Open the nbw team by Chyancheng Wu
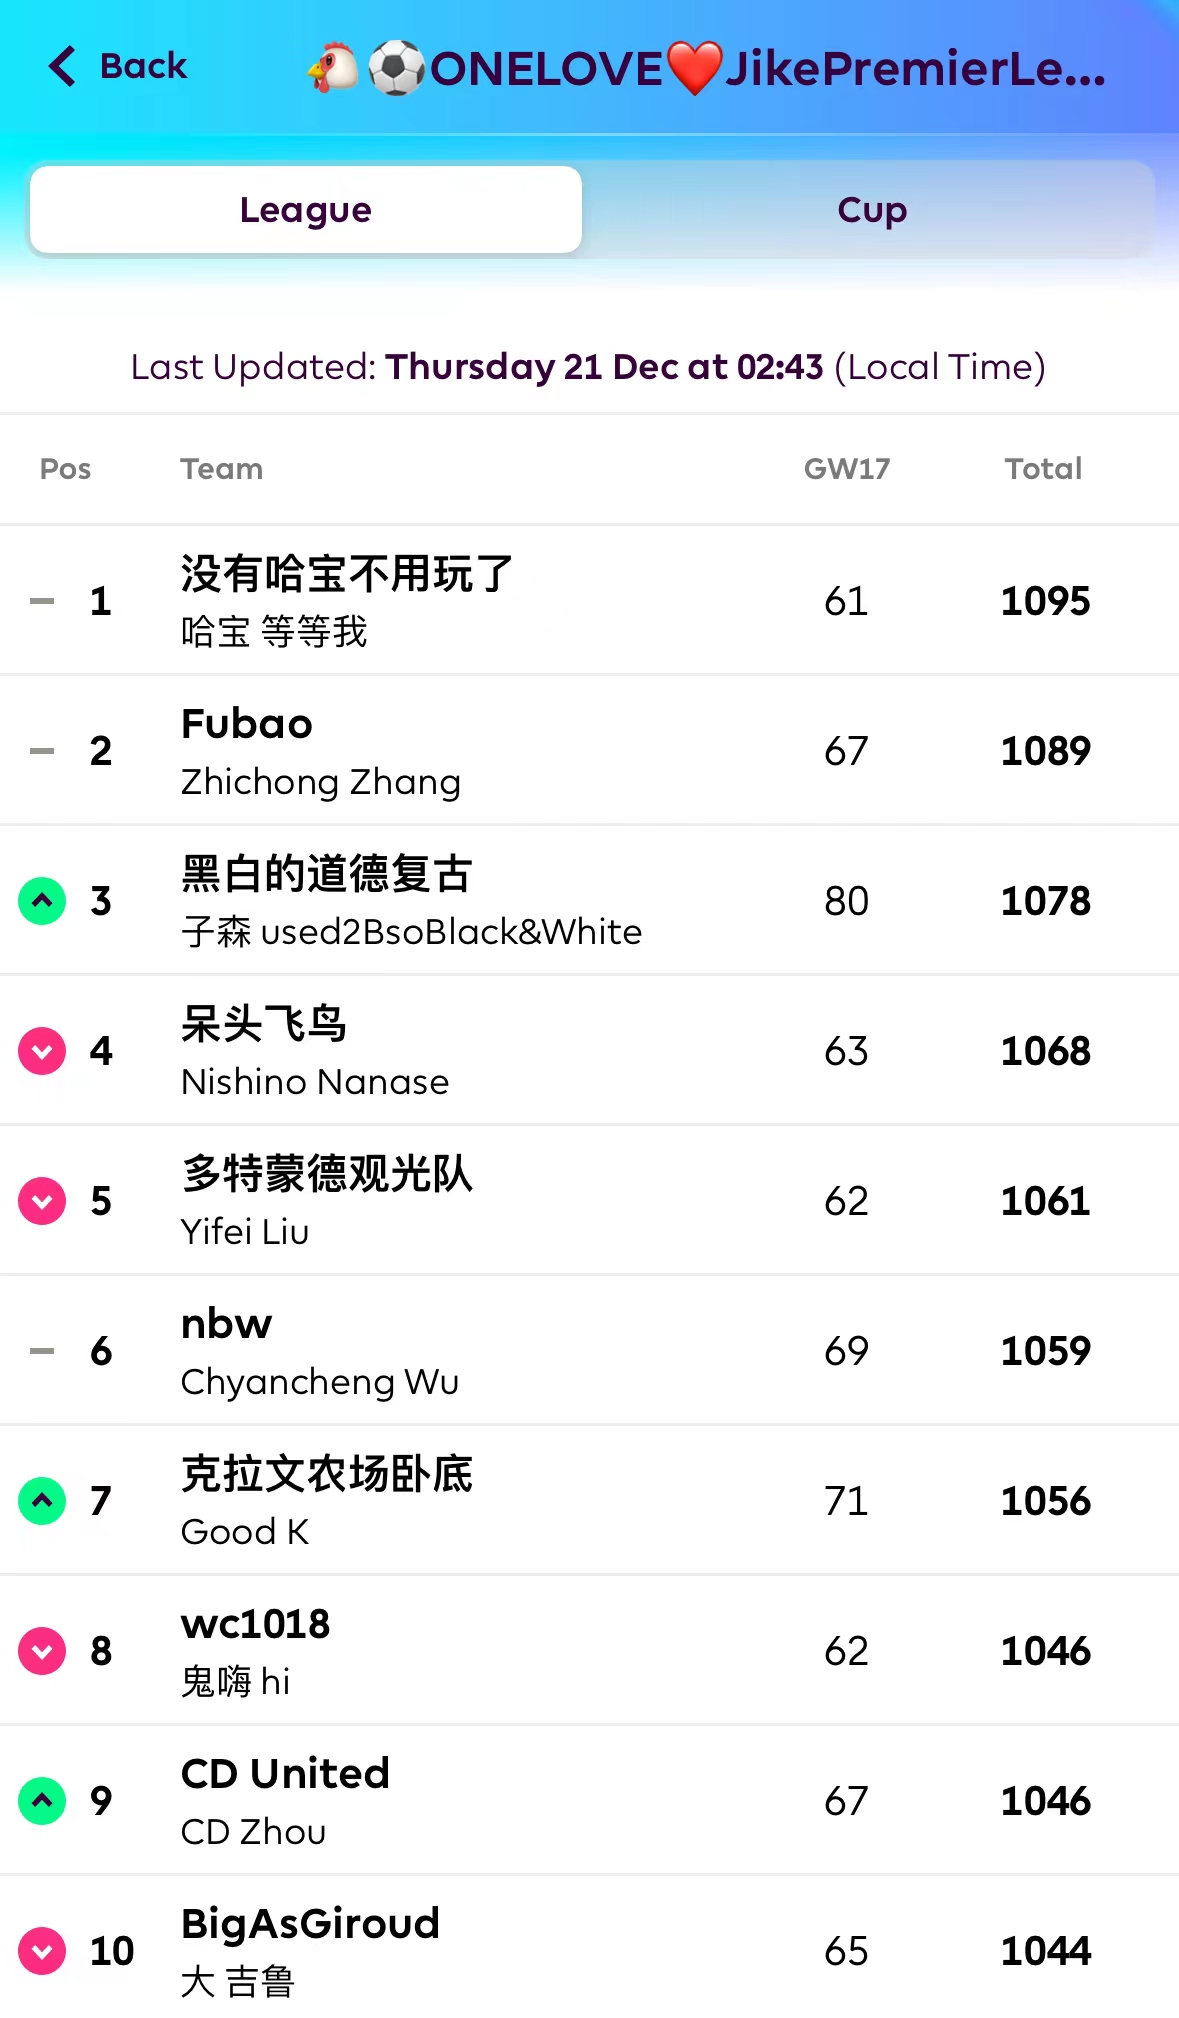Viewport: 1179px width, 2018px height. click(x=227, y=1324)
